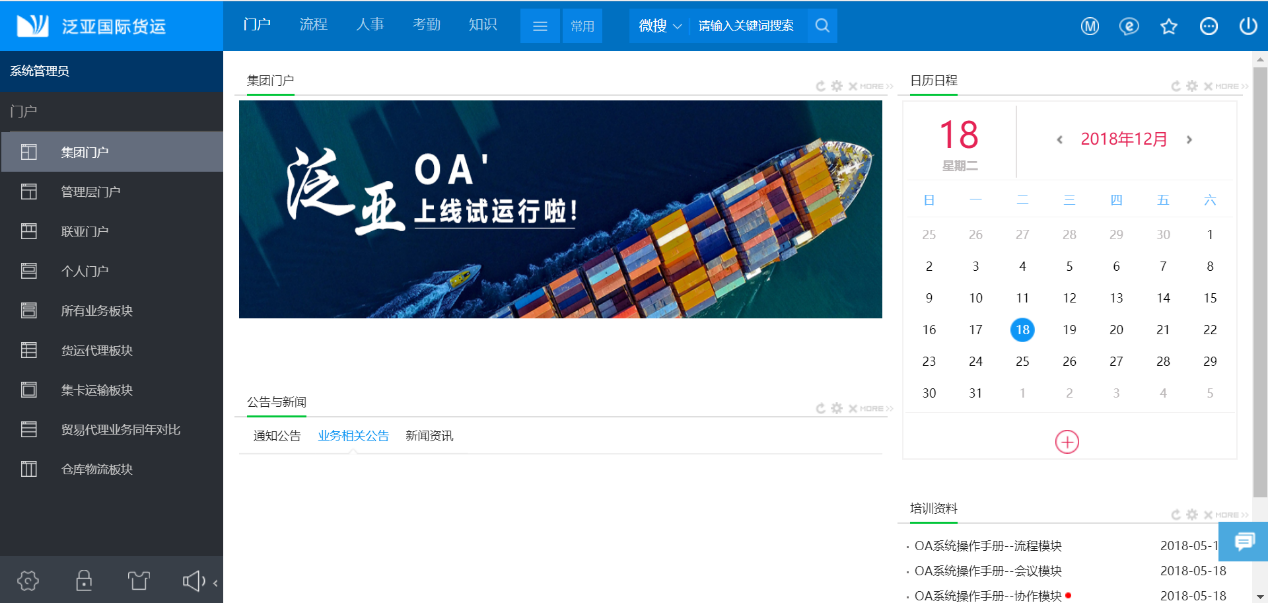This screenshot has height=603, width=1268.
Task: Open OA系统操作手册--会议模块 link
Action: coord(988,571)
